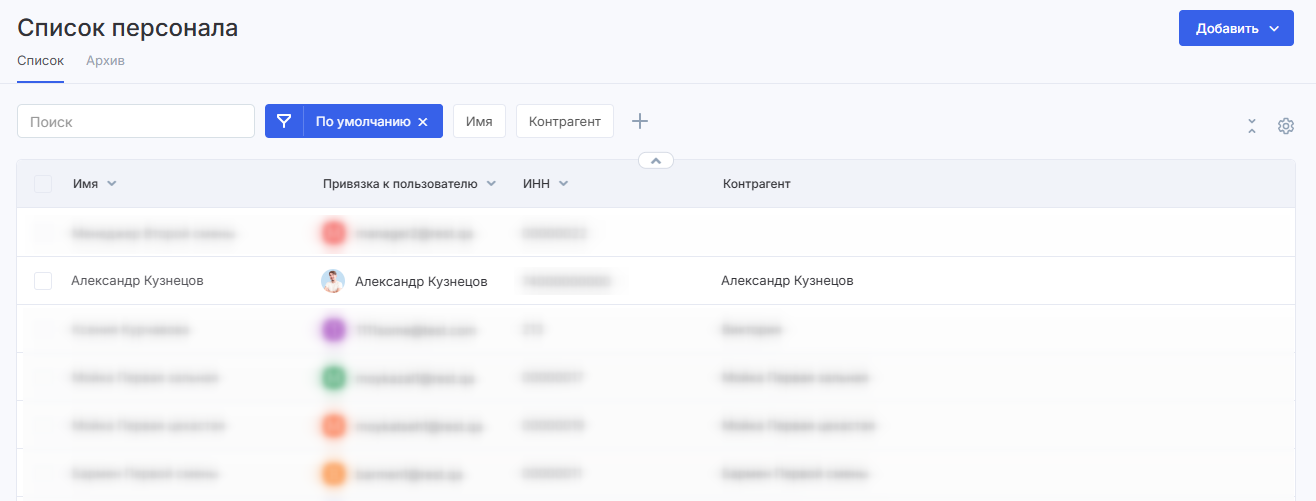1316x501 pixels.
Task: Focus the Поиск search field
Action: (136, 122)
